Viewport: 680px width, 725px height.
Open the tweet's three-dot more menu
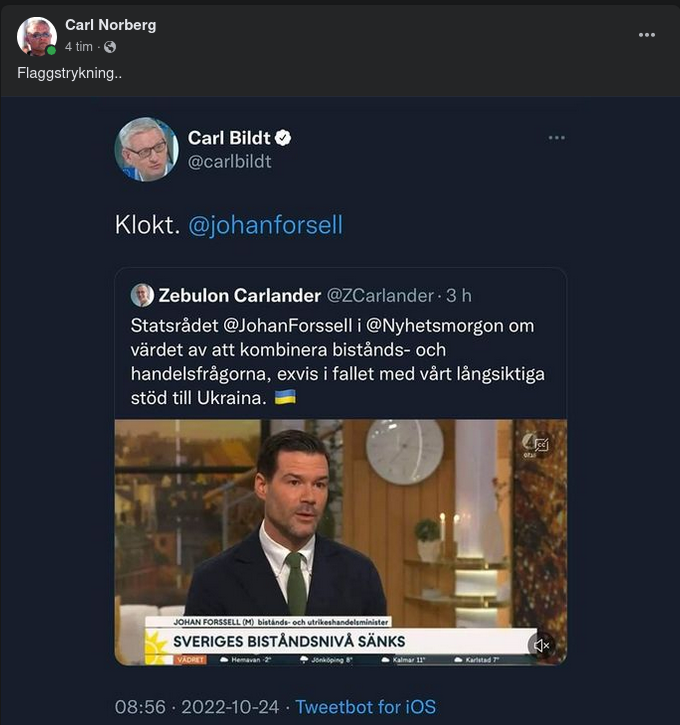556,138
